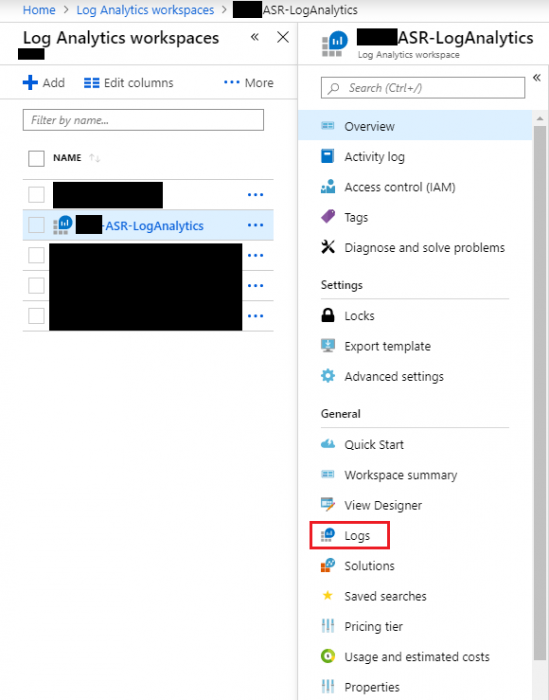Screen dimensions: 549x700
Task: Check the first workspace row checkbox
Action: (x=36, y=195)
